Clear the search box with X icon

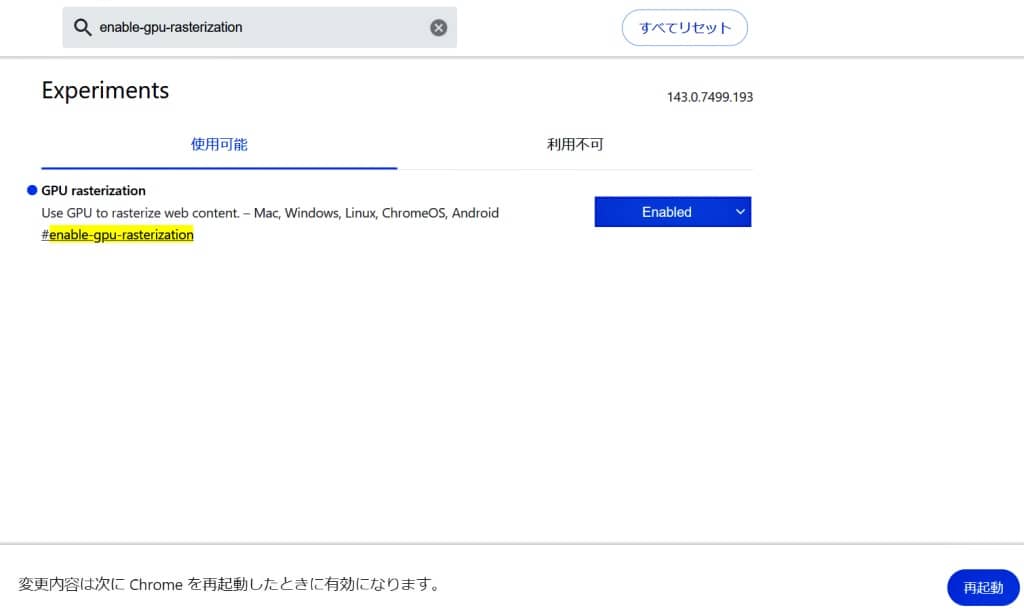[438, 28]
